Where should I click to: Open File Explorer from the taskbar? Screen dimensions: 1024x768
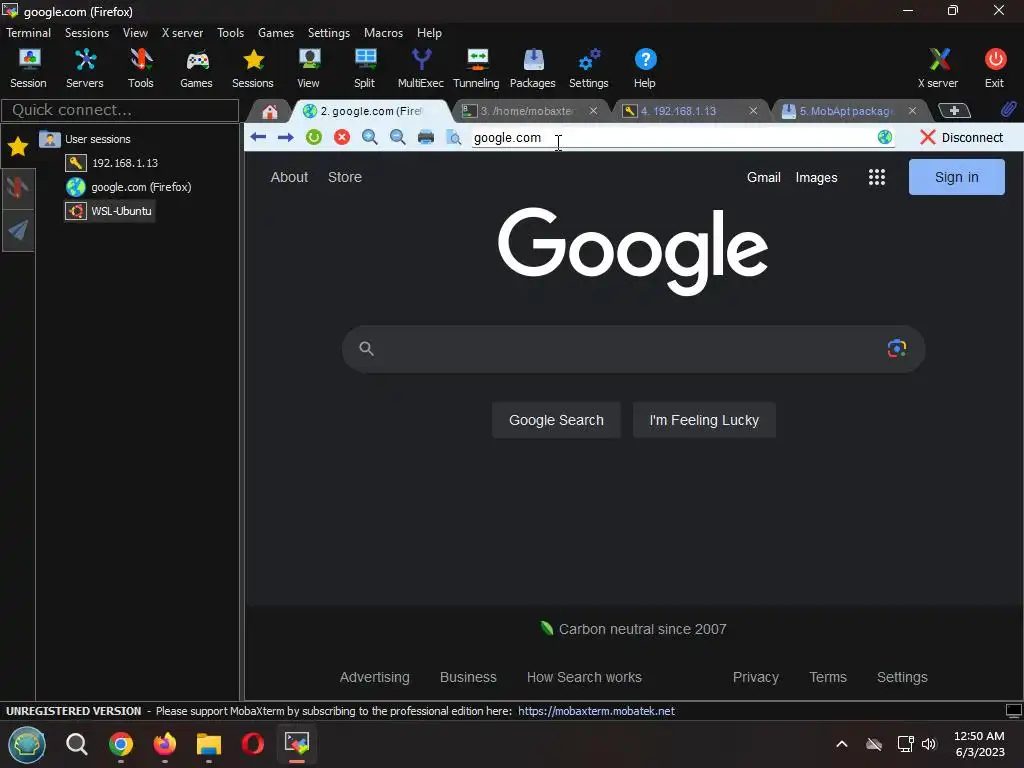coord(209,744)
